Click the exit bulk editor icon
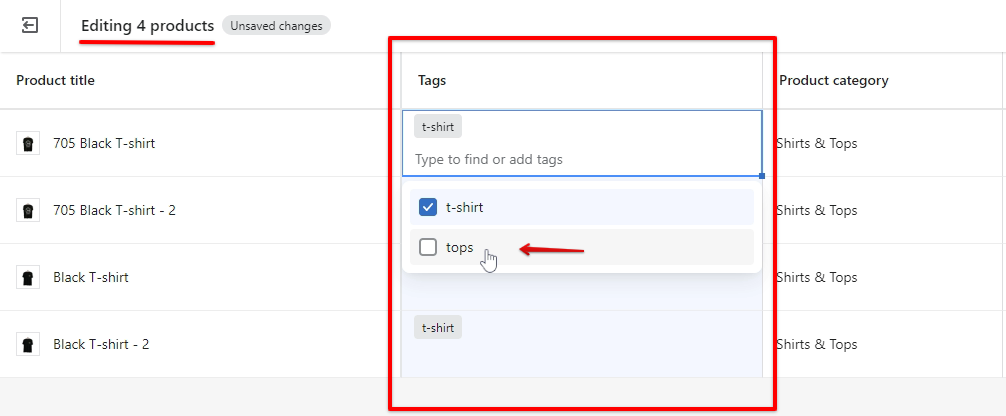The height and width of the screenshot is (416, 1006). (31, 26)
